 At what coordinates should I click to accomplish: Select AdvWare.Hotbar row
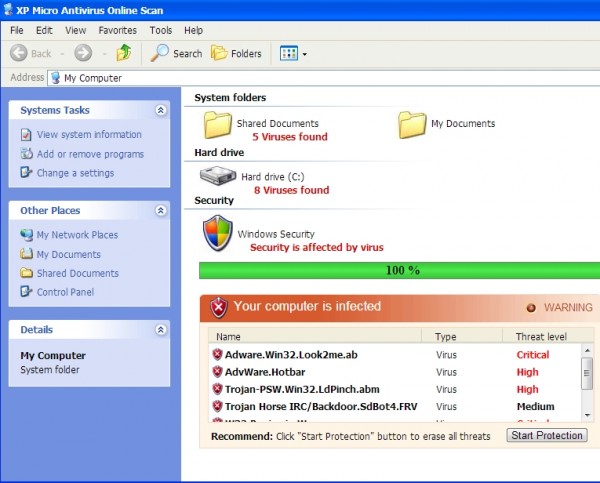point(395,372)
